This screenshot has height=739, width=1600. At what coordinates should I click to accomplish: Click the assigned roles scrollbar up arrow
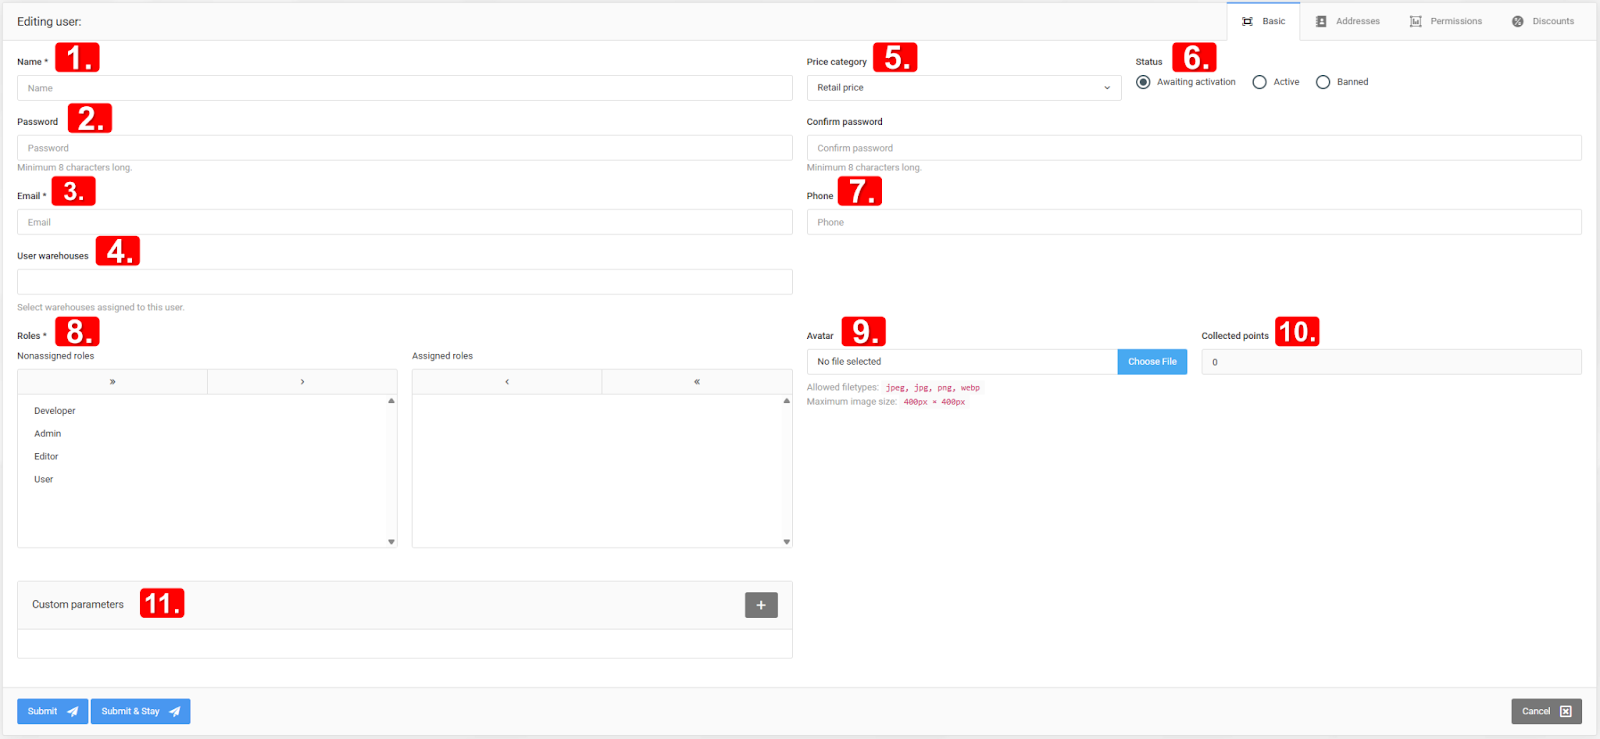786,401
